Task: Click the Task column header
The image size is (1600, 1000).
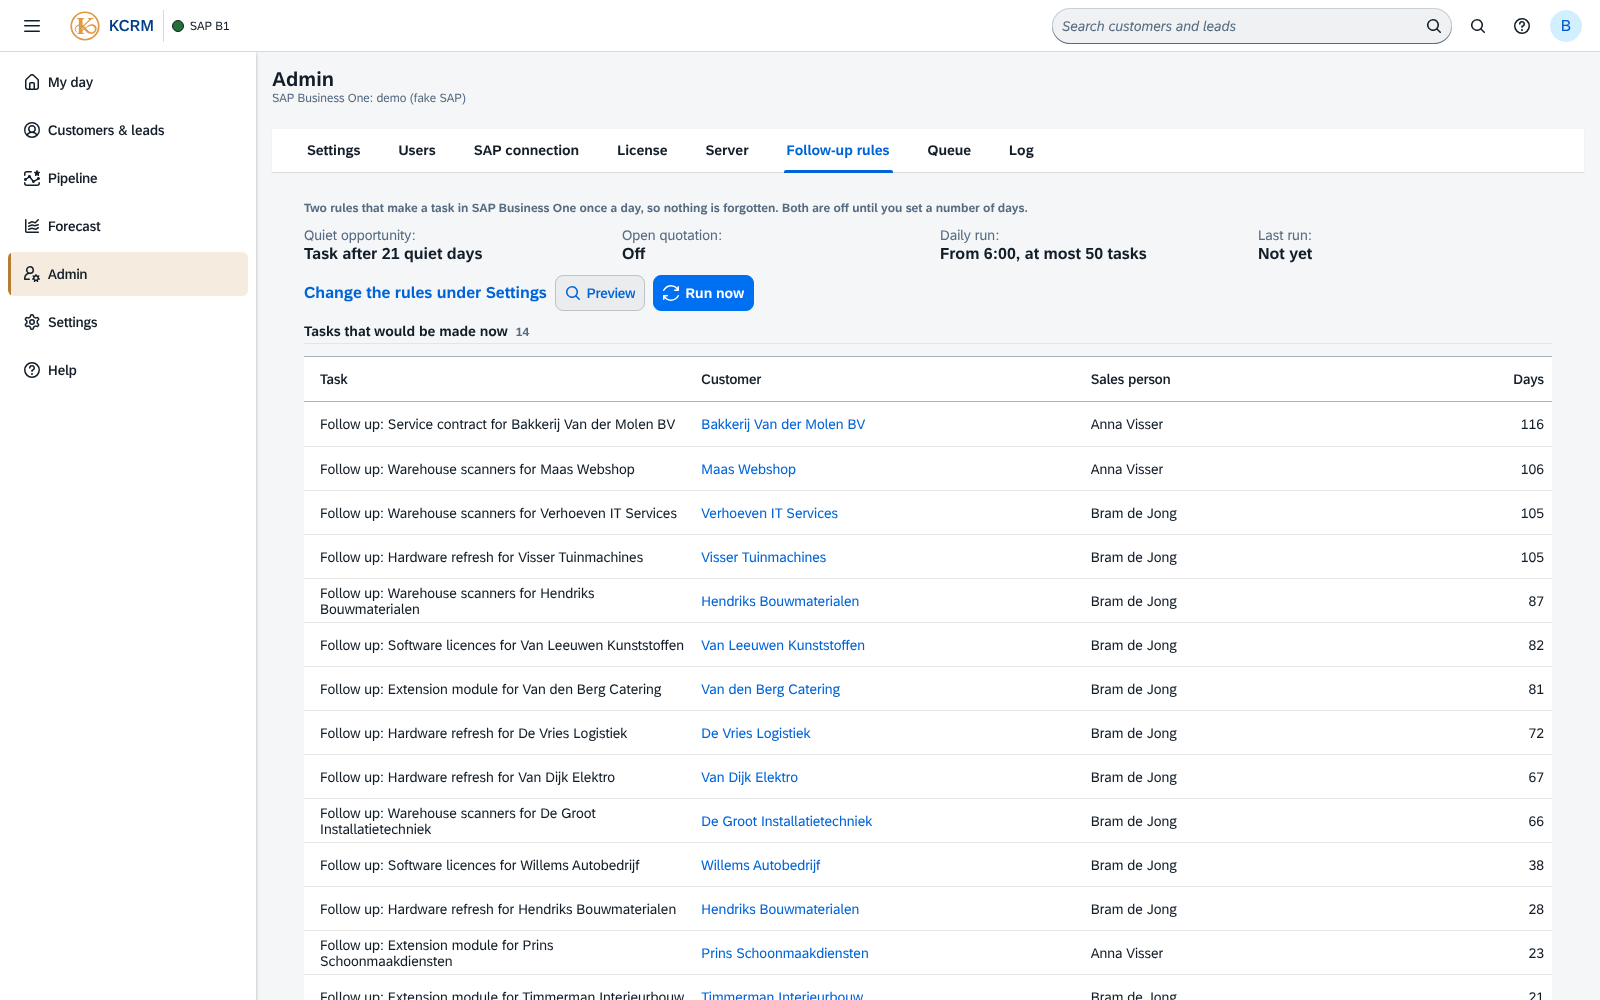Action: (x=334, y=379)
